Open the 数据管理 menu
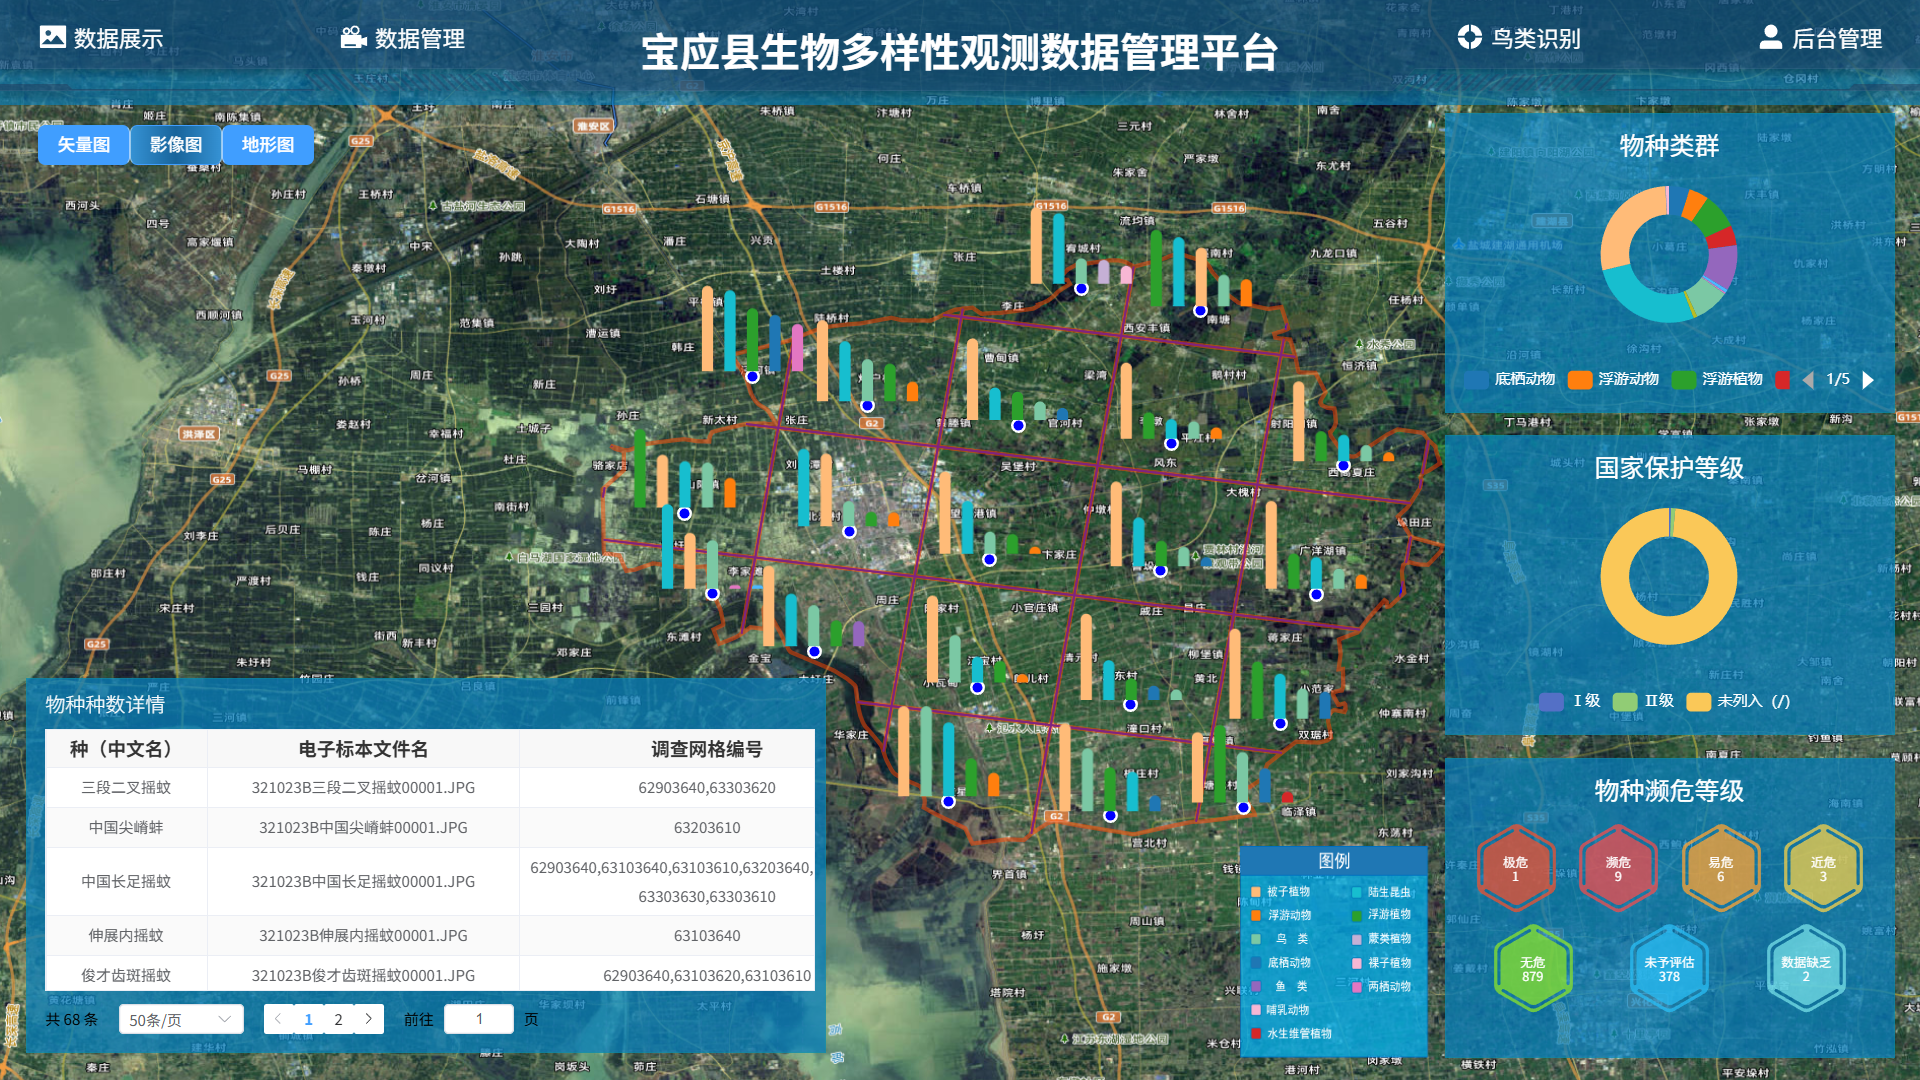 [x=402, y=38]
